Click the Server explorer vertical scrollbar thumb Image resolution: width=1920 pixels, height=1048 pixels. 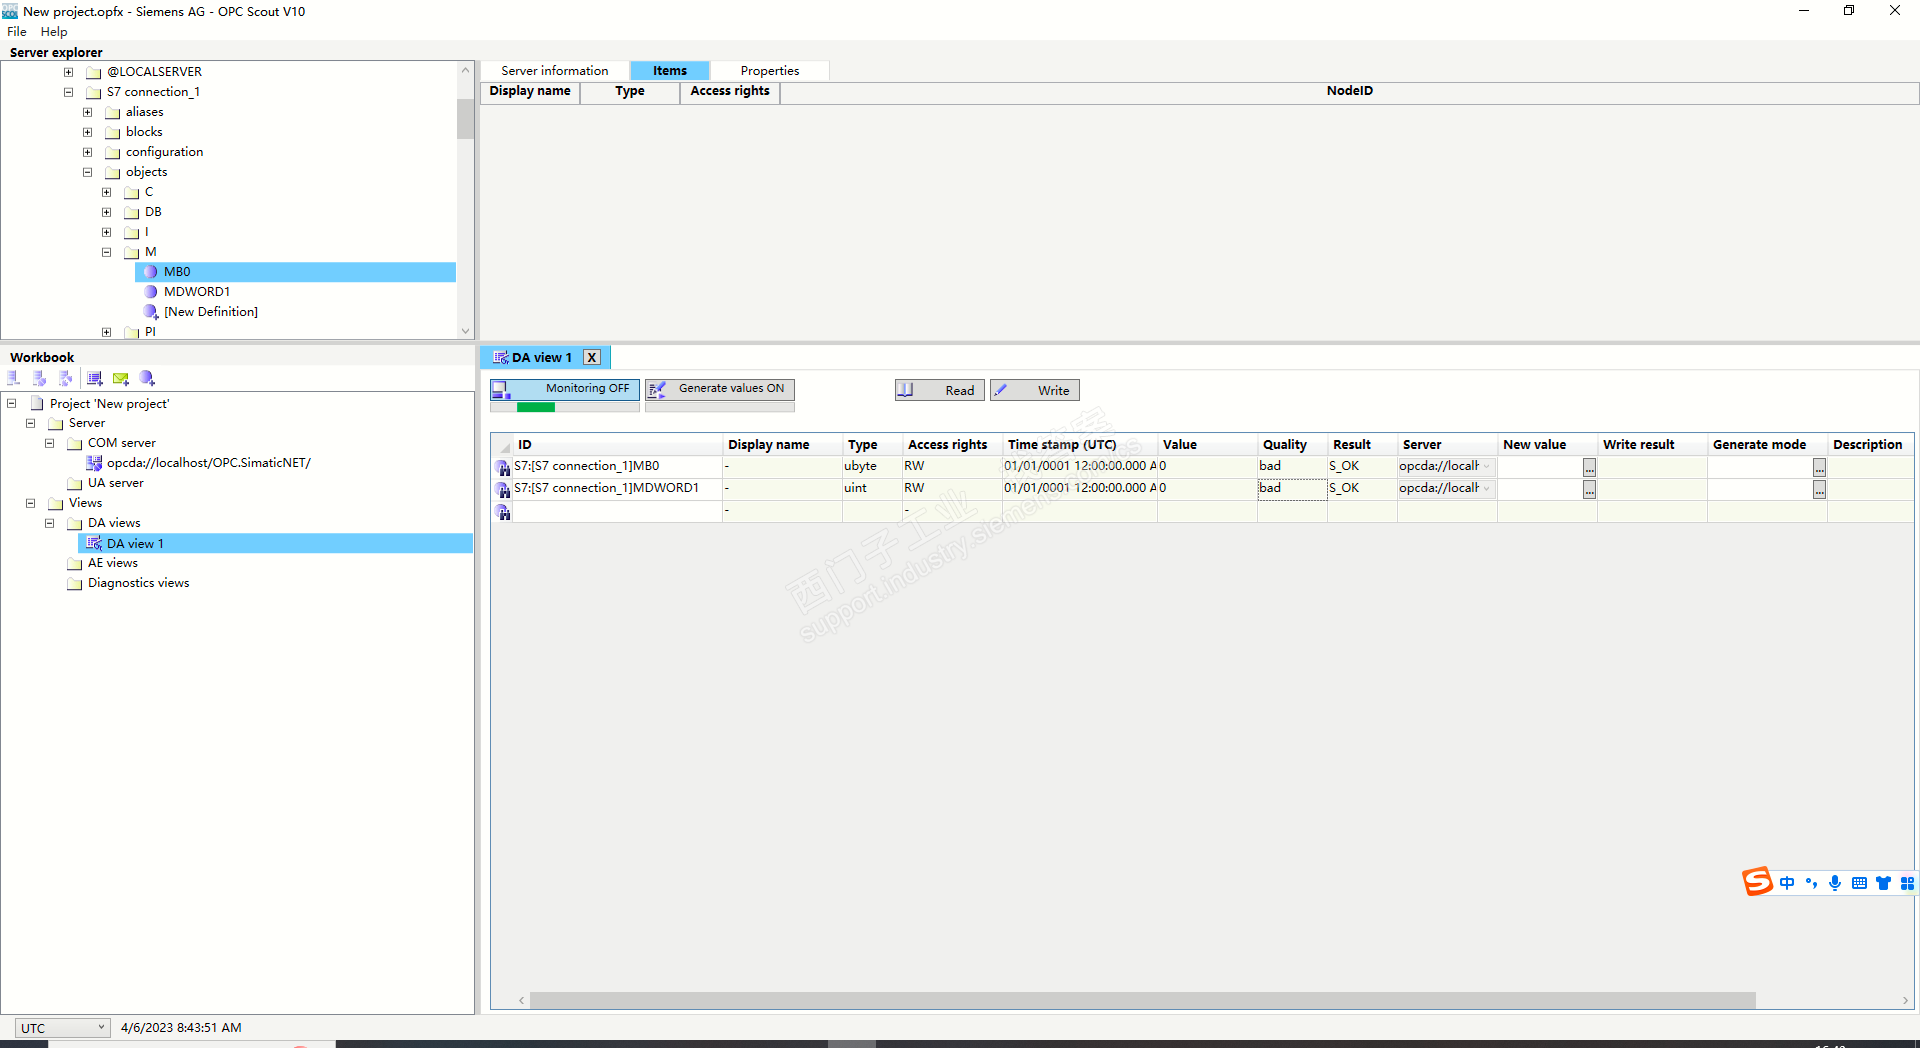pos(465,119)
